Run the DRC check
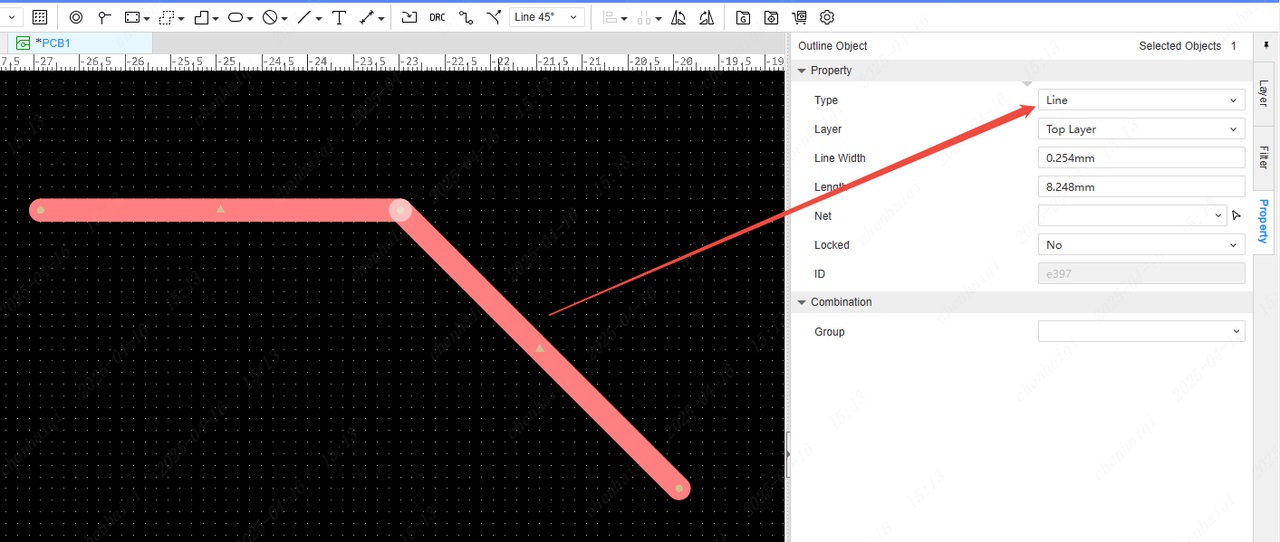1280x542 pixels. pos(437,17)
